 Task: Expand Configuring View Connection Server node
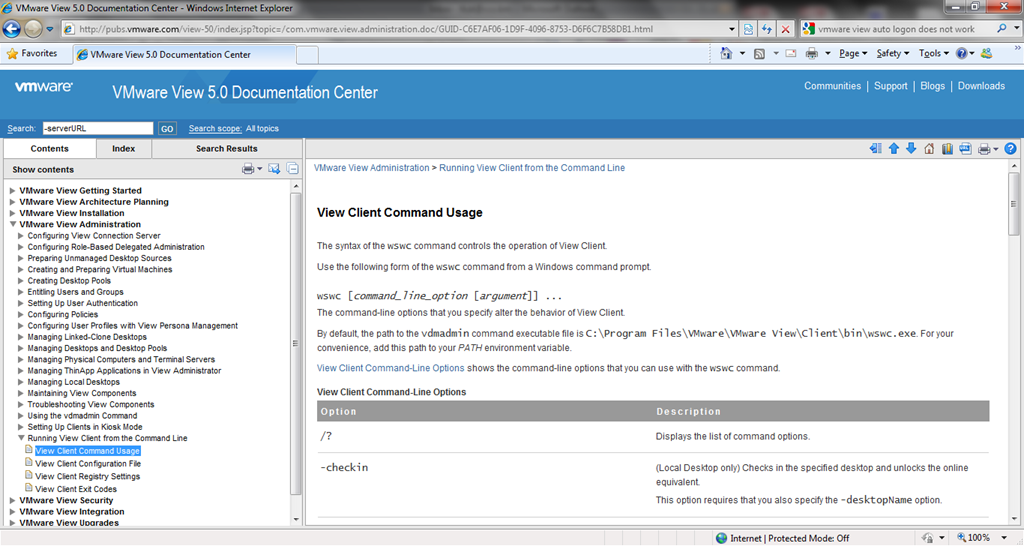[x=21, y=236]
